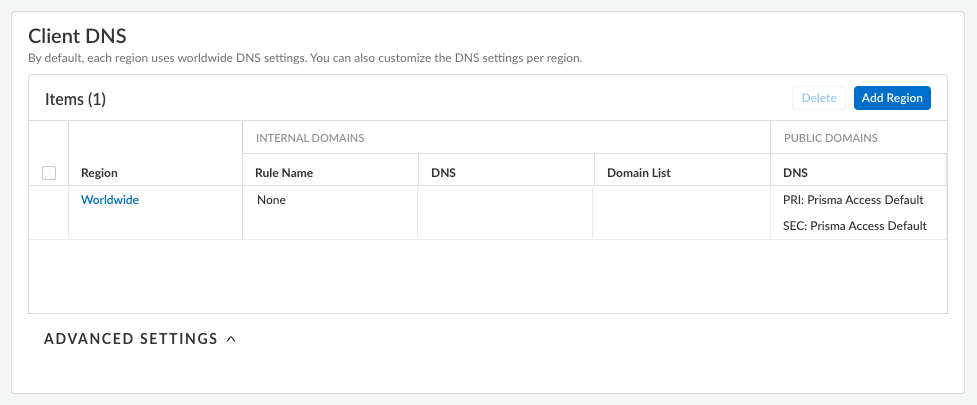Viewport: 977px width, 405px height.
Task: Click the Domain List column header
Action: tap(639, 173)
